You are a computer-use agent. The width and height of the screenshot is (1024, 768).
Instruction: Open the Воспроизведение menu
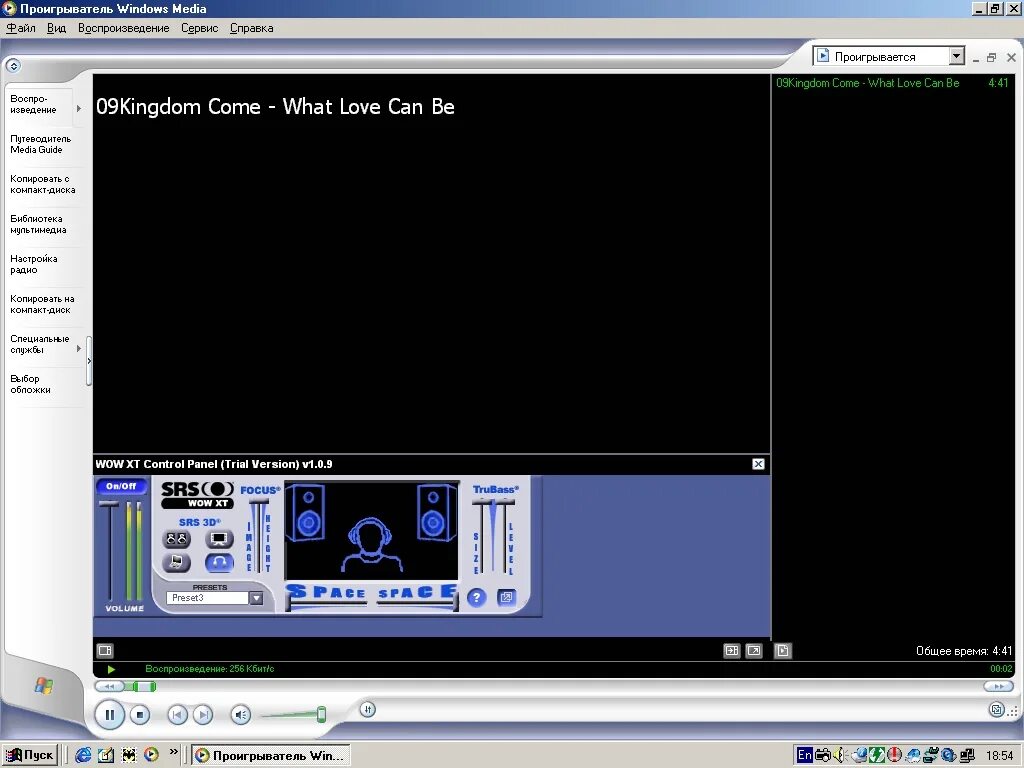point(123,28)
